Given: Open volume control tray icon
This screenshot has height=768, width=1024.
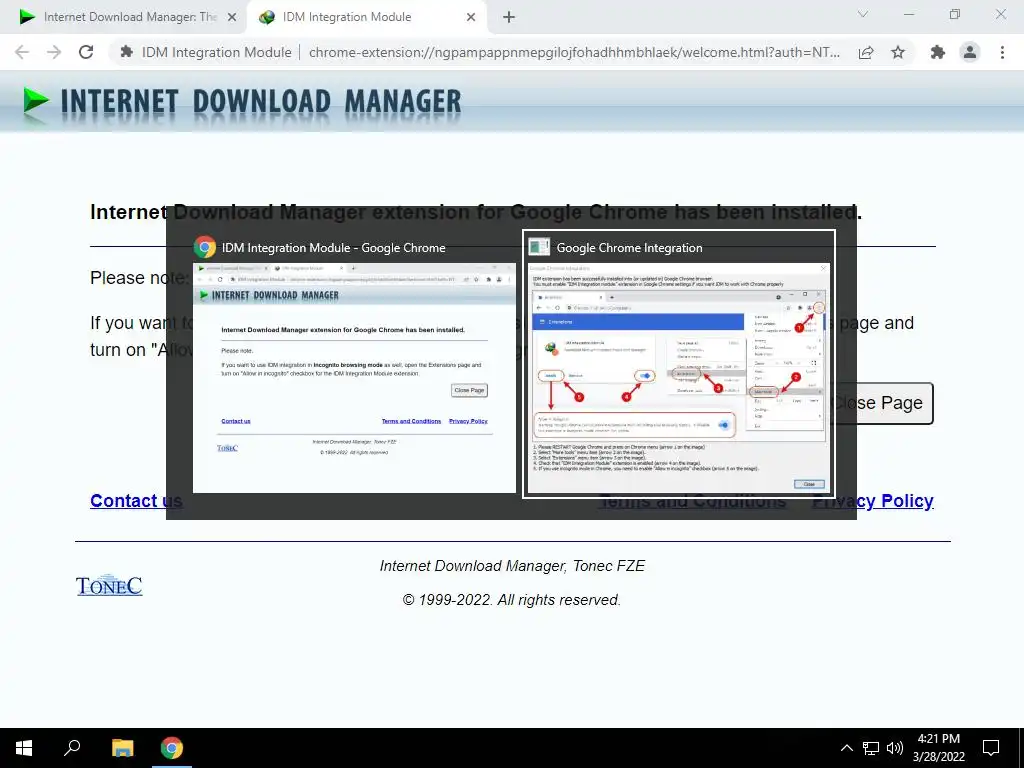Looking at the screenshot, I should [x=895, y=748].
